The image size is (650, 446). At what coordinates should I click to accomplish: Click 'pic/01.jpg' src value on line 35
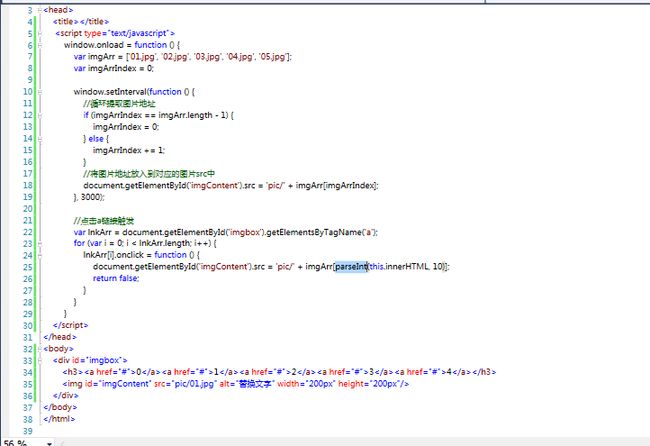pyautogui.click(x=194, y=384)
